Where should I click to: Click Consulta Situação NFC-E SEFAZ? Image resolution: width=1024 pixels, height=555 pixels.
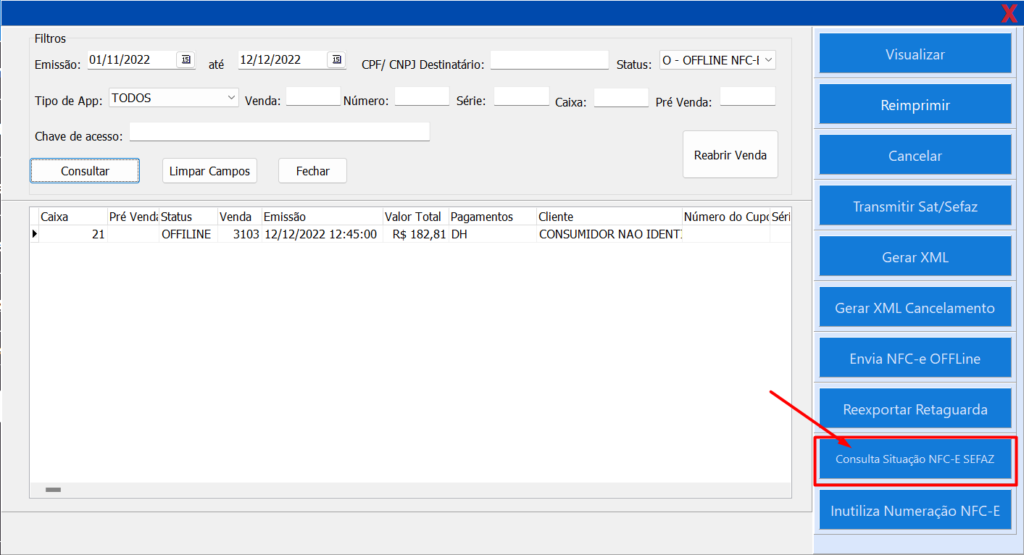[915, 461]
